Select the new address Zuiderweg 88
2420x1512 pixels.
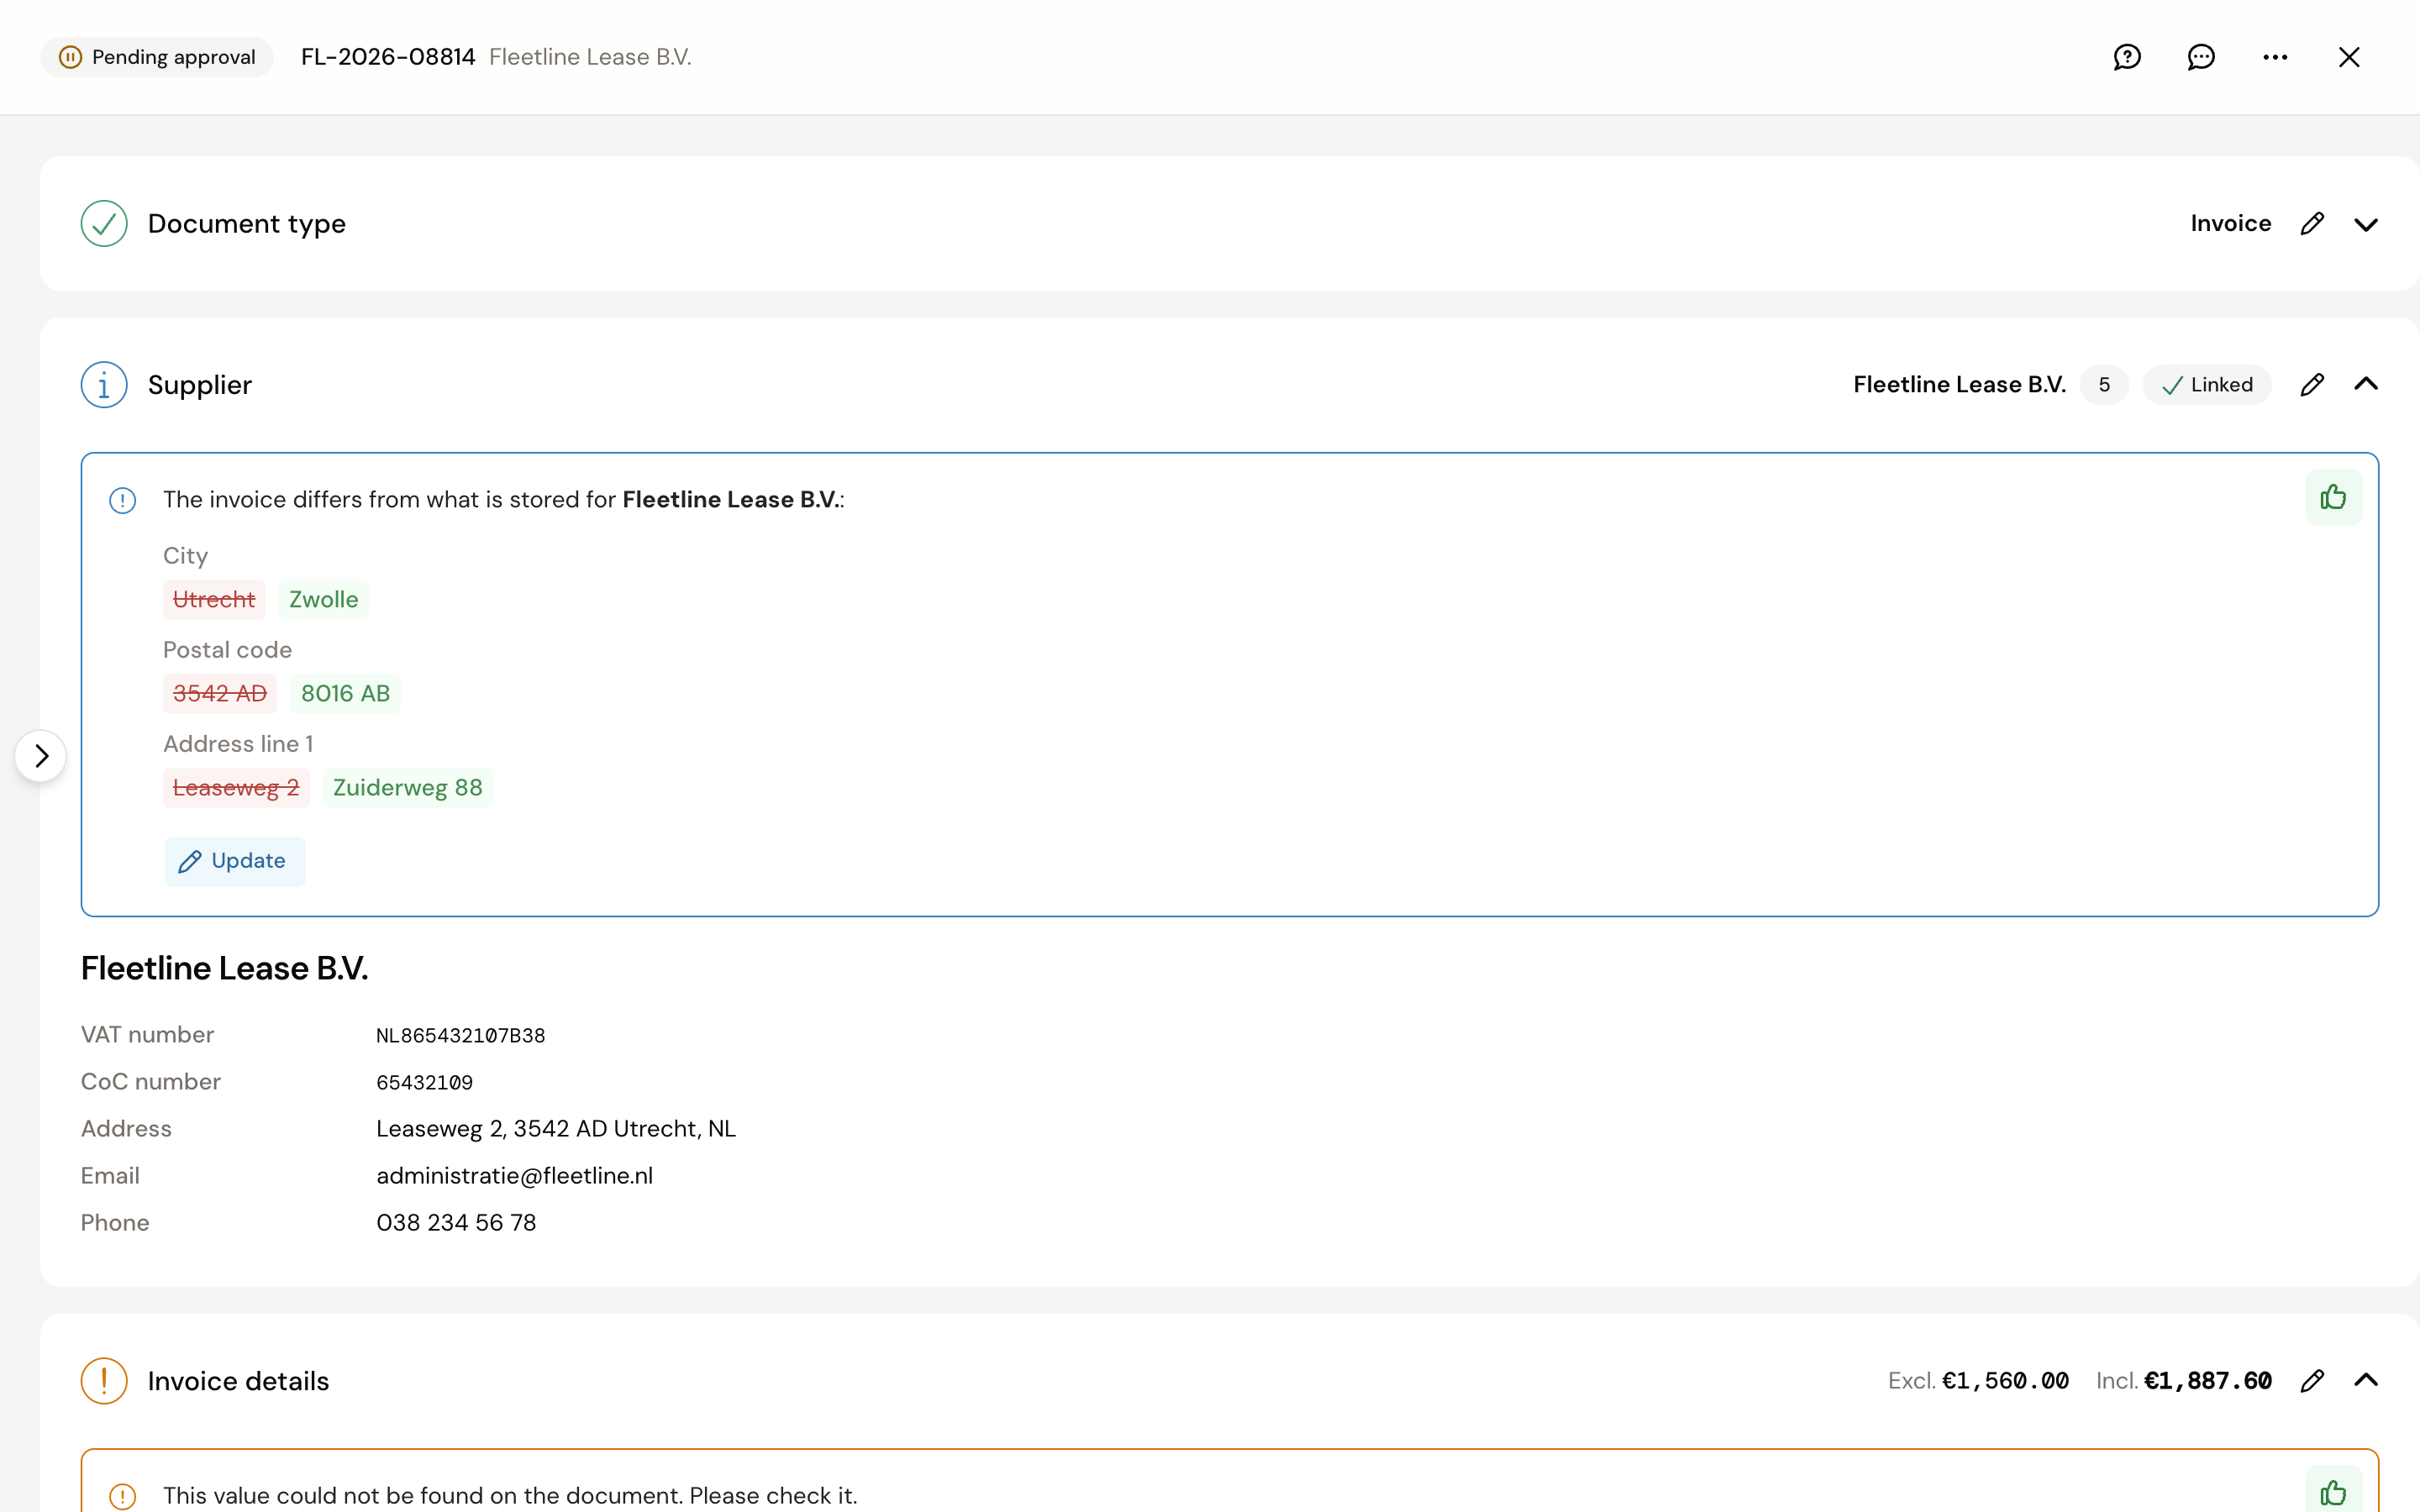[408, 787]
